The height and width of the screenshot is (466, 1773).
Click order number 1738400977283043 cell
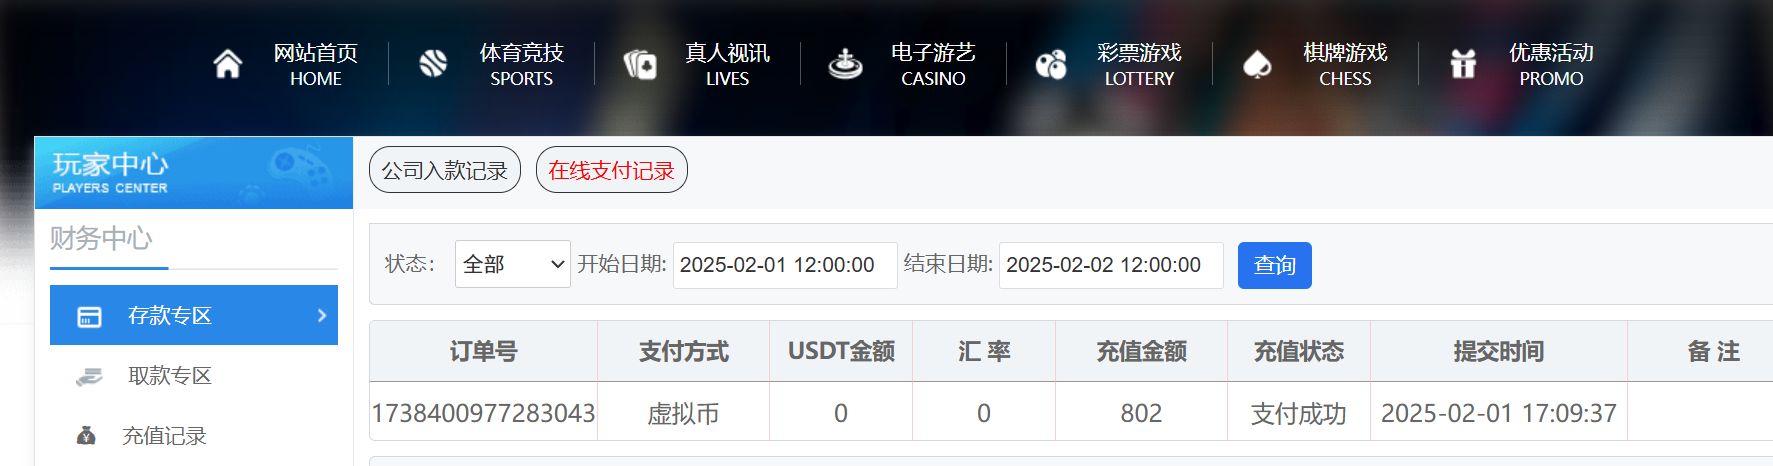point(483,413)
